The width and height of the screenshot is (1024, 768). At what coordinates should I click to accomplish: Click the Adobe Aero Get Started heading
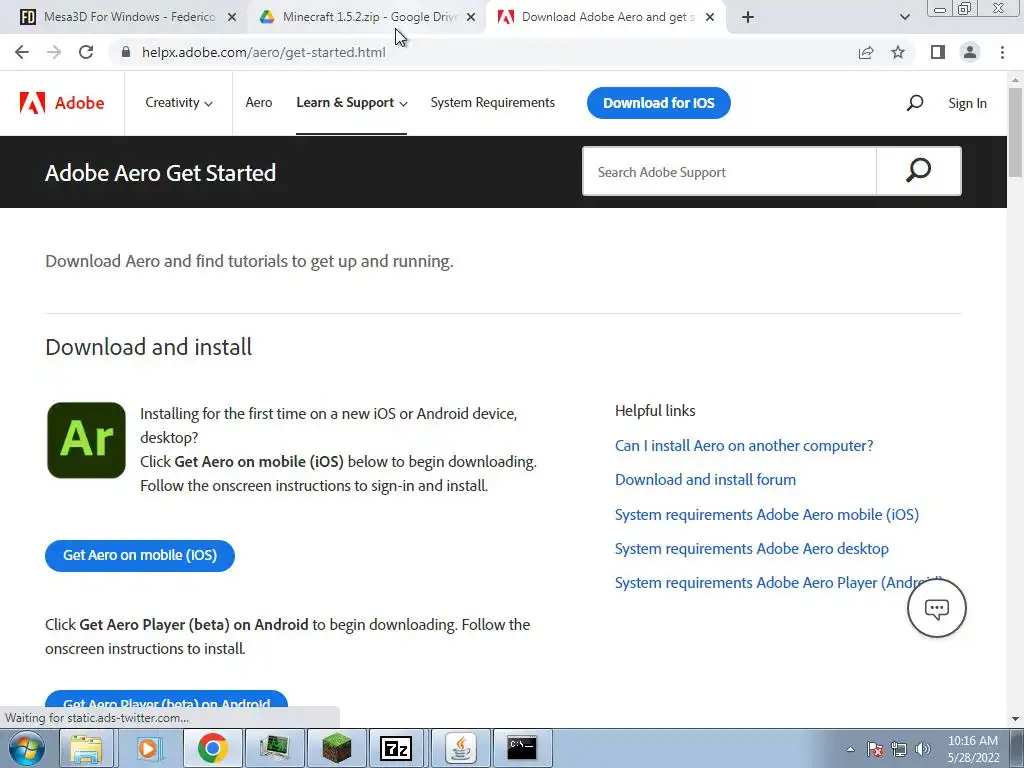click(161, 173)
